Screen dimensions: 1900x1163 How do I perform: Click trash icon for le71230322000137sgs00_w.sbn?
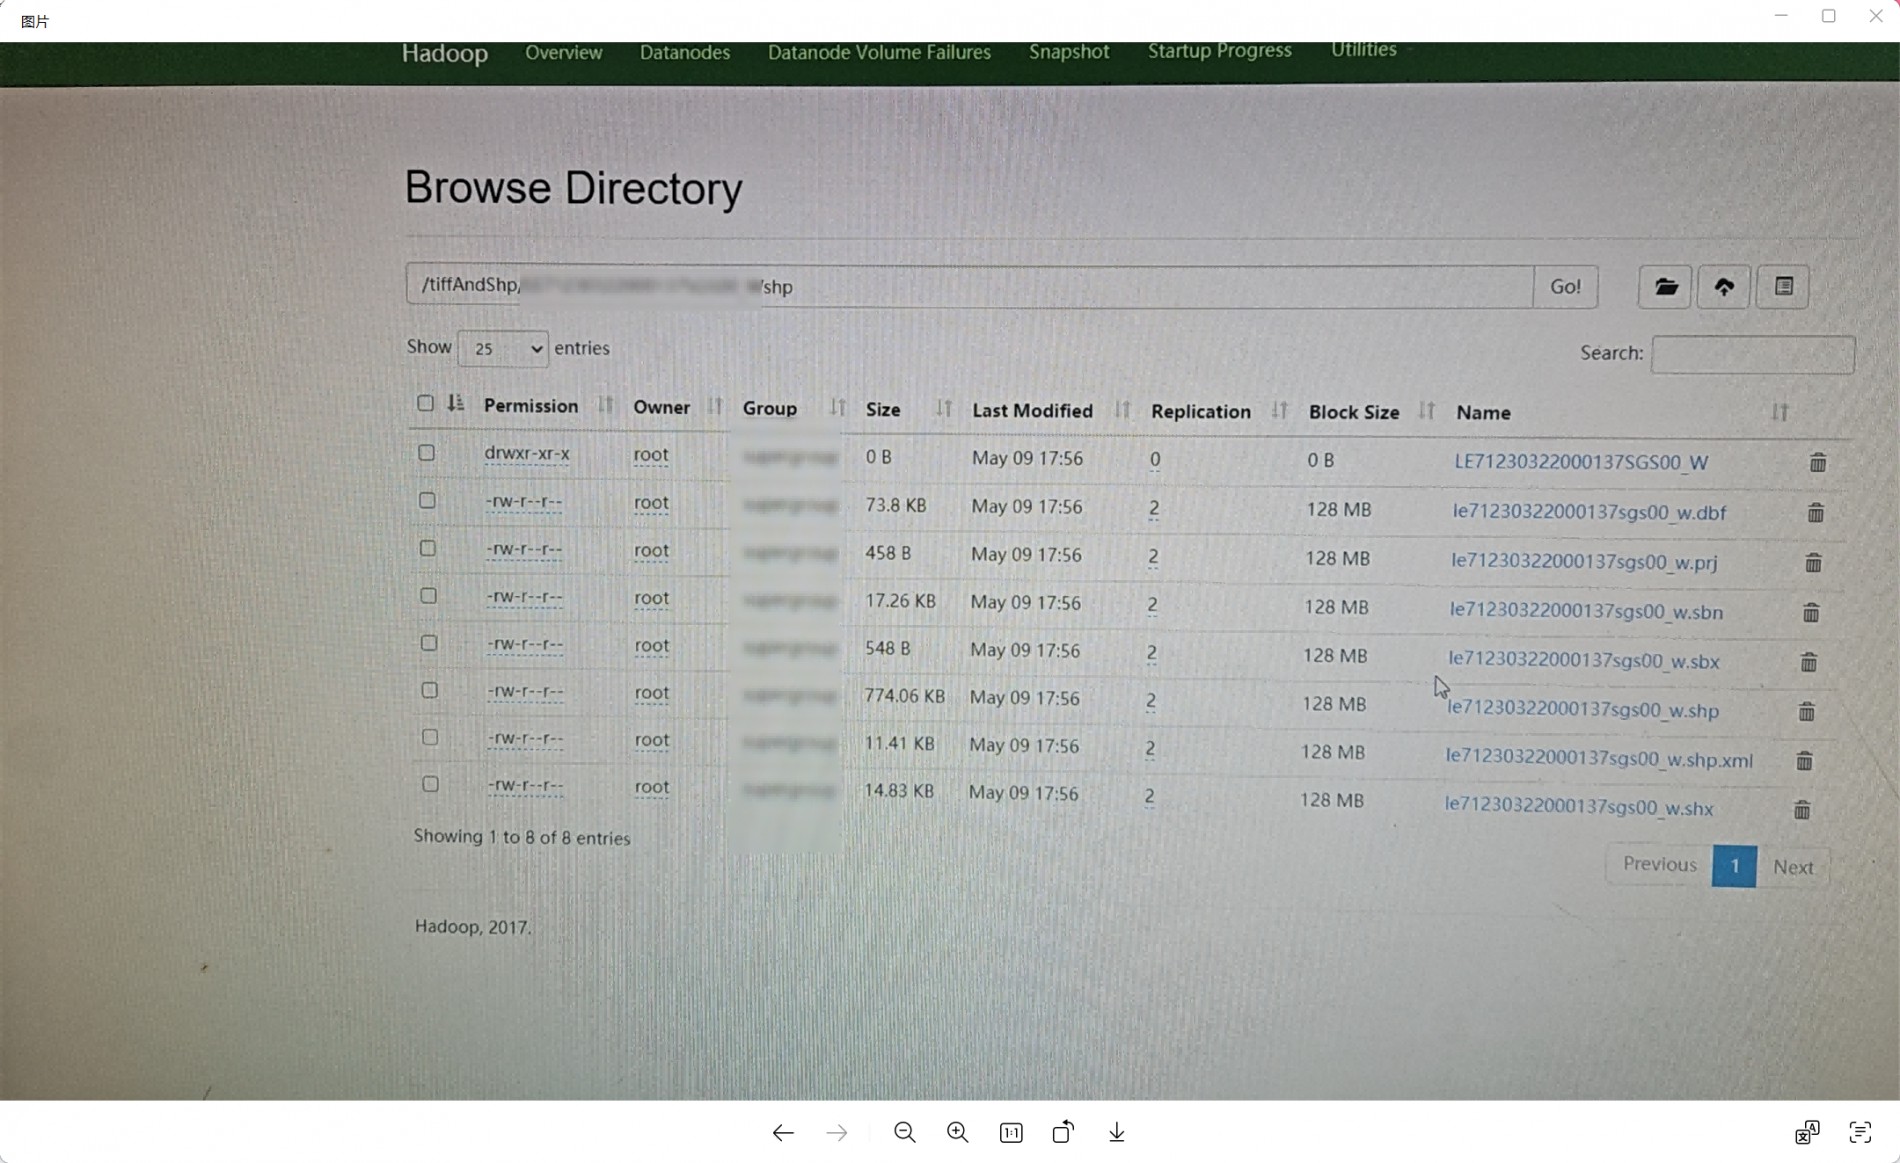tap(1811, 612)
